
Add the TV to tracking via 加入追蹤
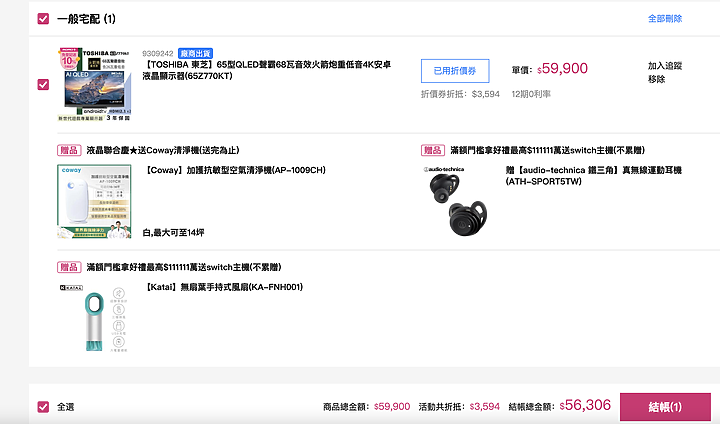coord(665,66)
